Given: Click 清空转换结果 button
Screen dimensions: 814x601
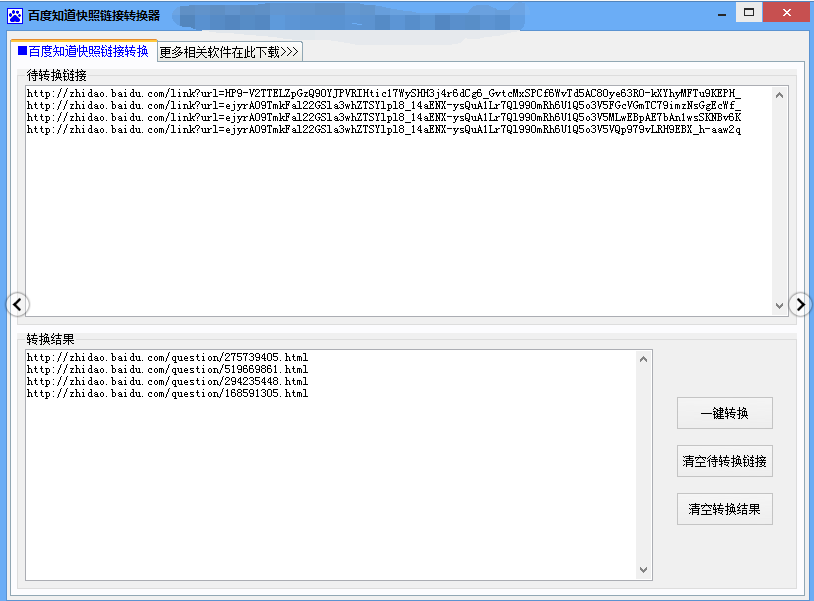Looking at the screenshot, I should tap(724, 509).
